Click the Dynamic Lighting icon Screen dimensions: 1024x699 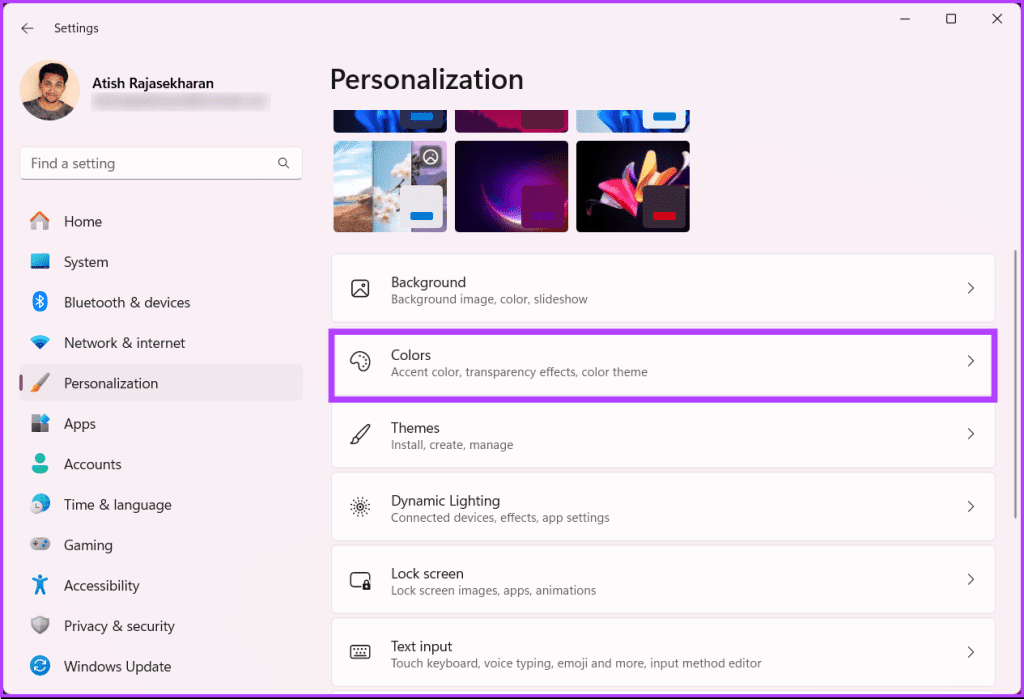tap(359, 508)
